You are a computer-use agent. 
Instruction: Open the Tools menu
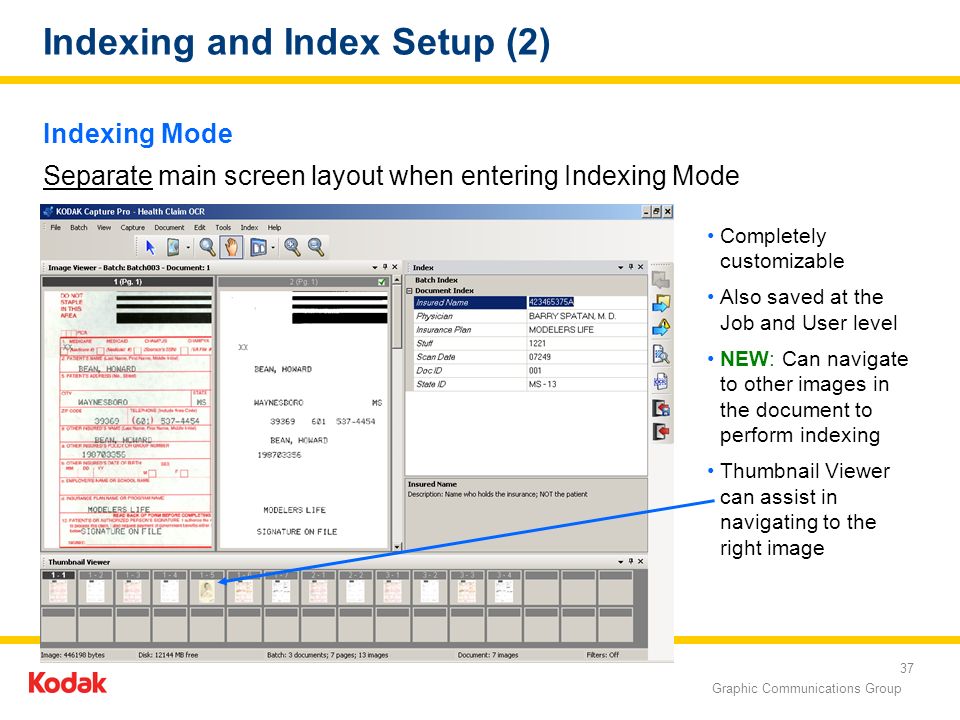223,227
